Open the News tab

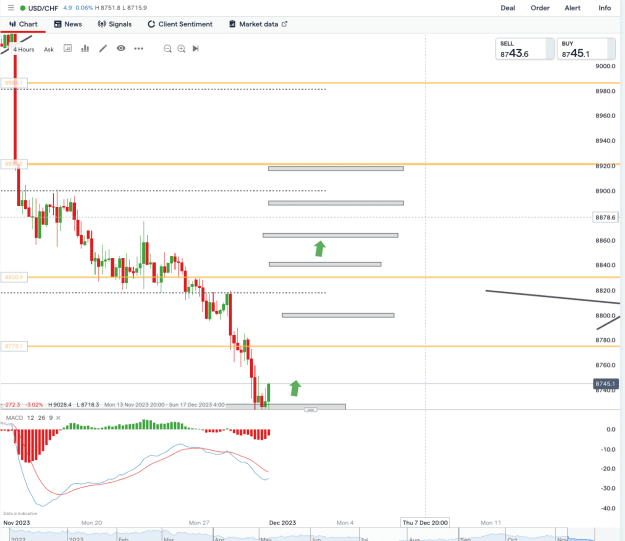pyautogui.click(x=68, y=24)
